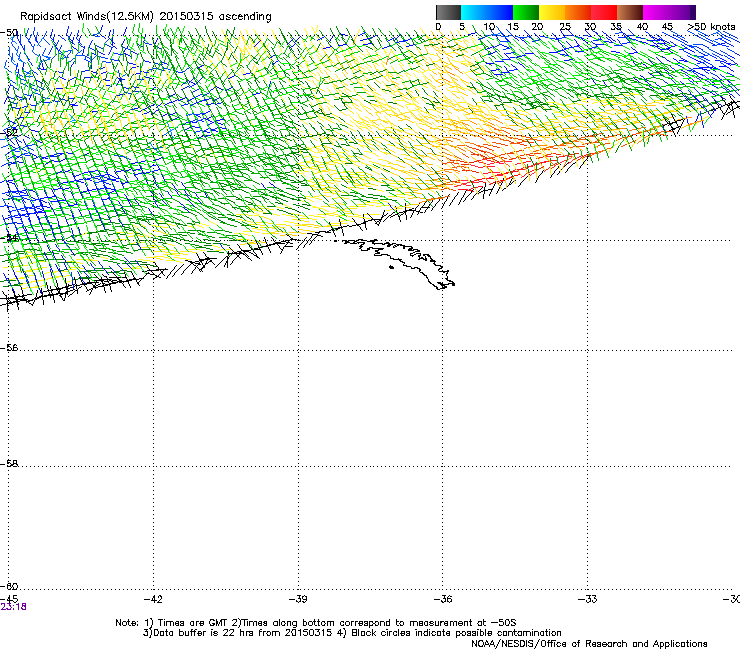This screenshot has height=650, width=740.
Task: Click the orange 25–30 knots color segment
Action: 578,12
